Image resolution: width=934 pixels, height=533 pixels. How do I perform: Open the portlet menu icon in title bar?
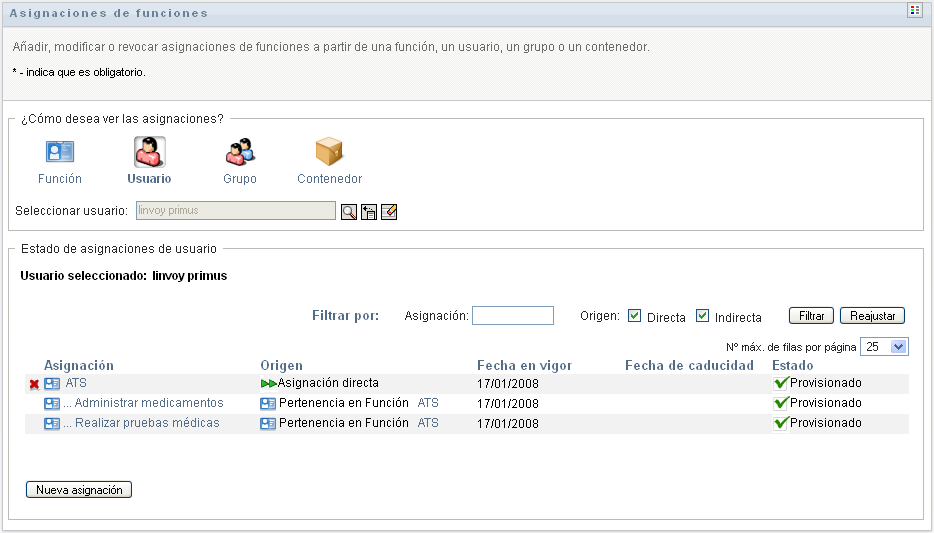(914, 10)
